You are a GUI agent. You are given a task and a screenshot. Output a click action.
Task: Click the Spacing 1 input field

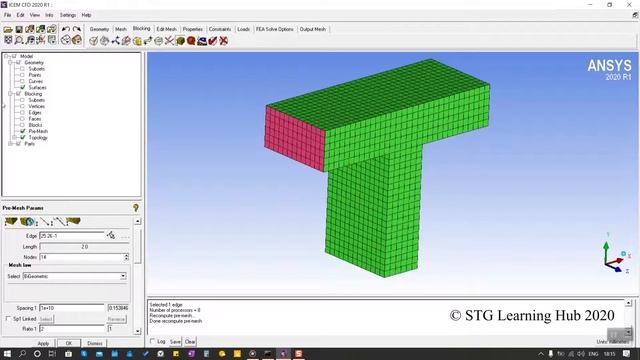pyautogui.click(x=72, y=308)
